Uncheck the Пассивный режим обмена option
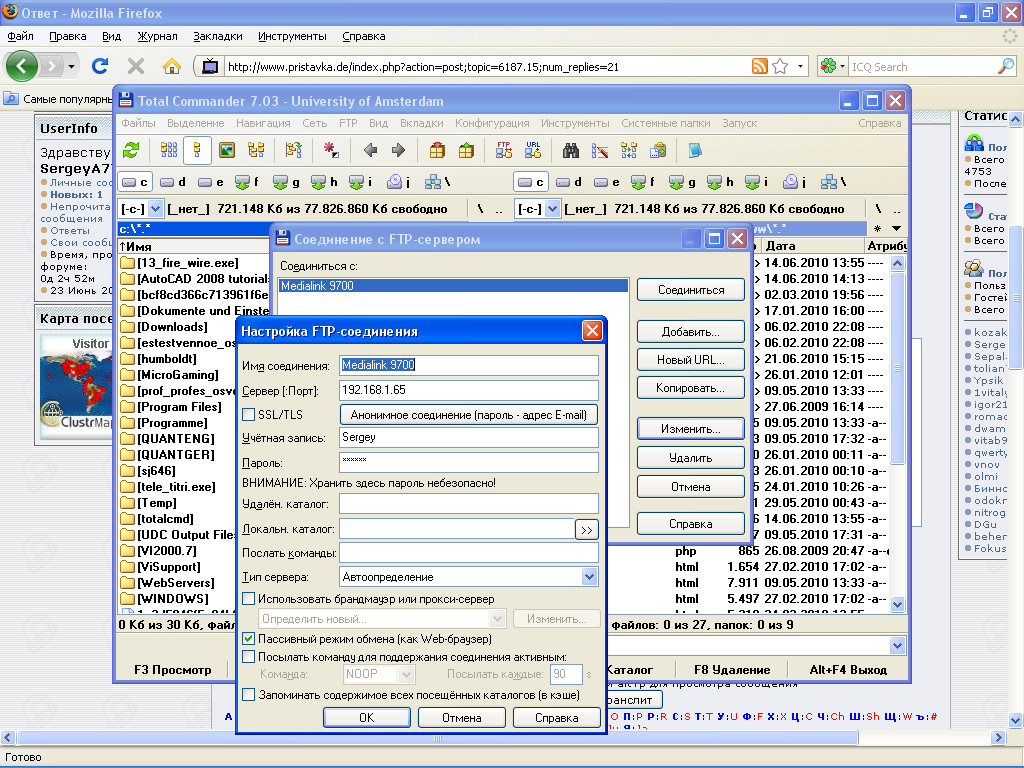This screenshot has height=768, width=1024. tap(249, 638)
